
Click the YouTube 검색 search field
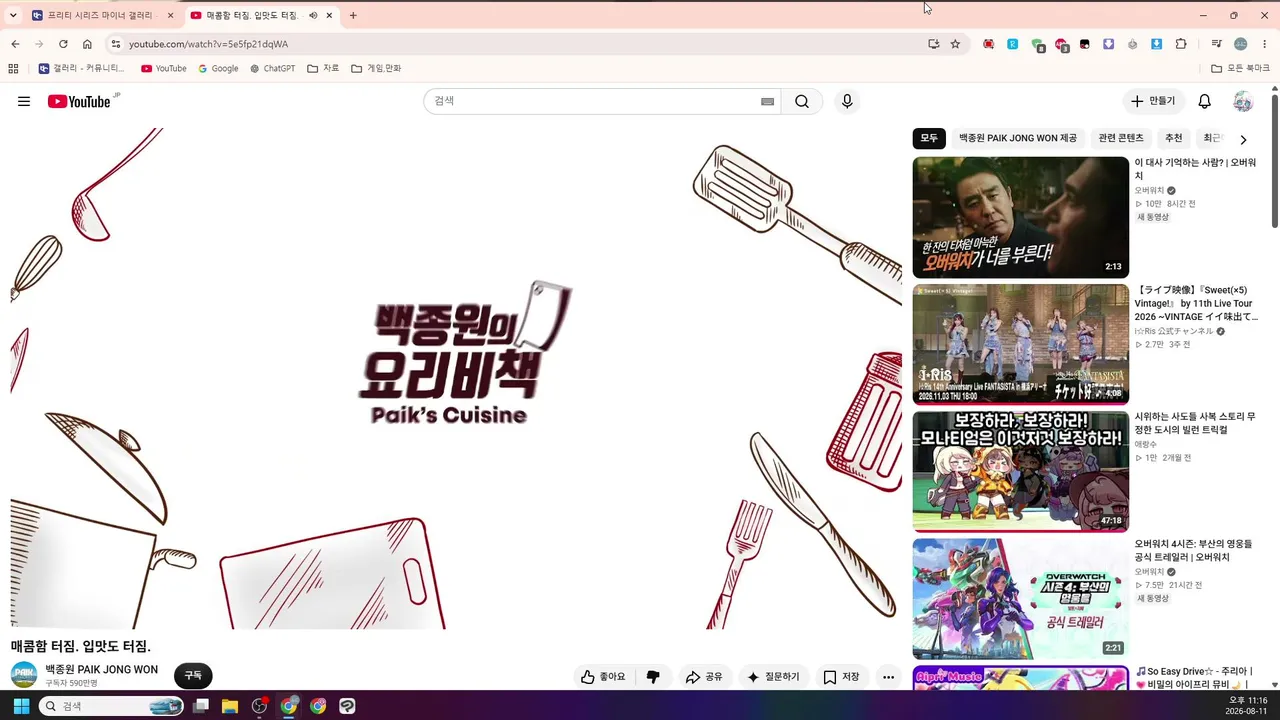pos(591,101)
